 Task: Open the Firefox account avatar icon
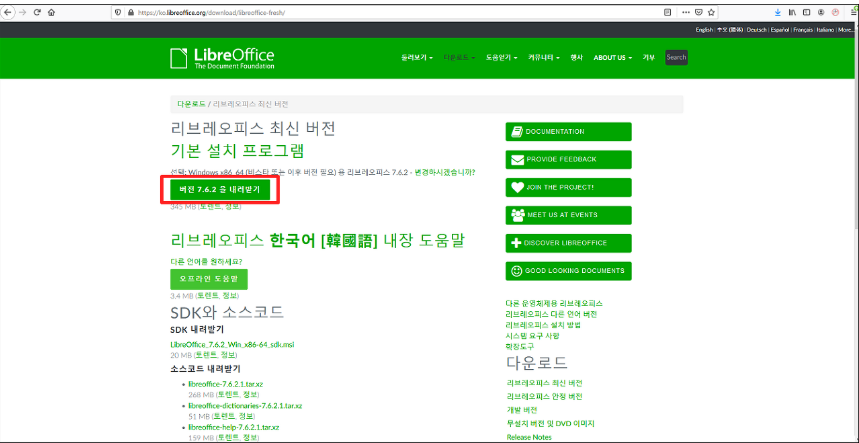pyautogui.click(x=821, y=12)
